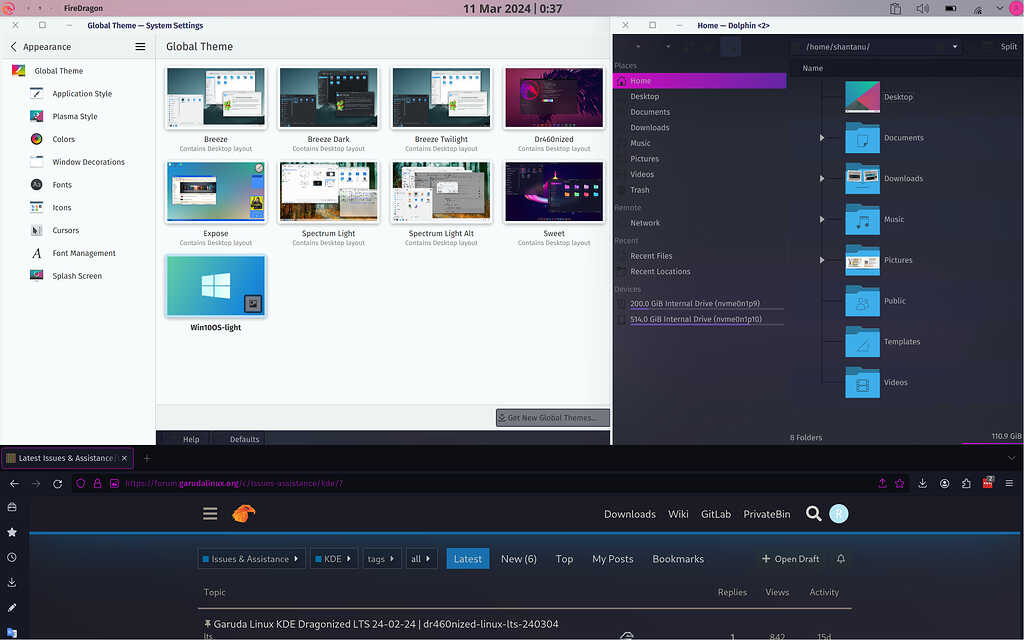Open the Colors settings in Appearance sidebar

click(x=63, y=139)
